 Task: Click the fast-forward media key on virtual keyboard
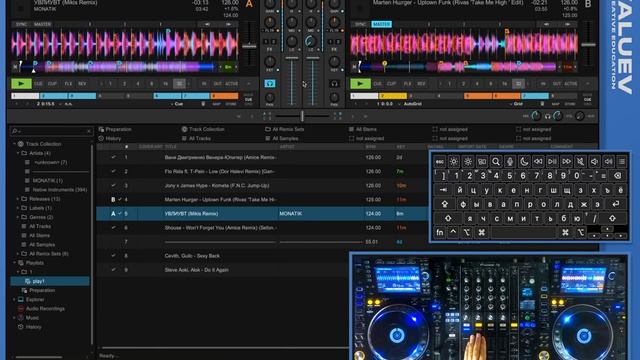tap(567, 162)
